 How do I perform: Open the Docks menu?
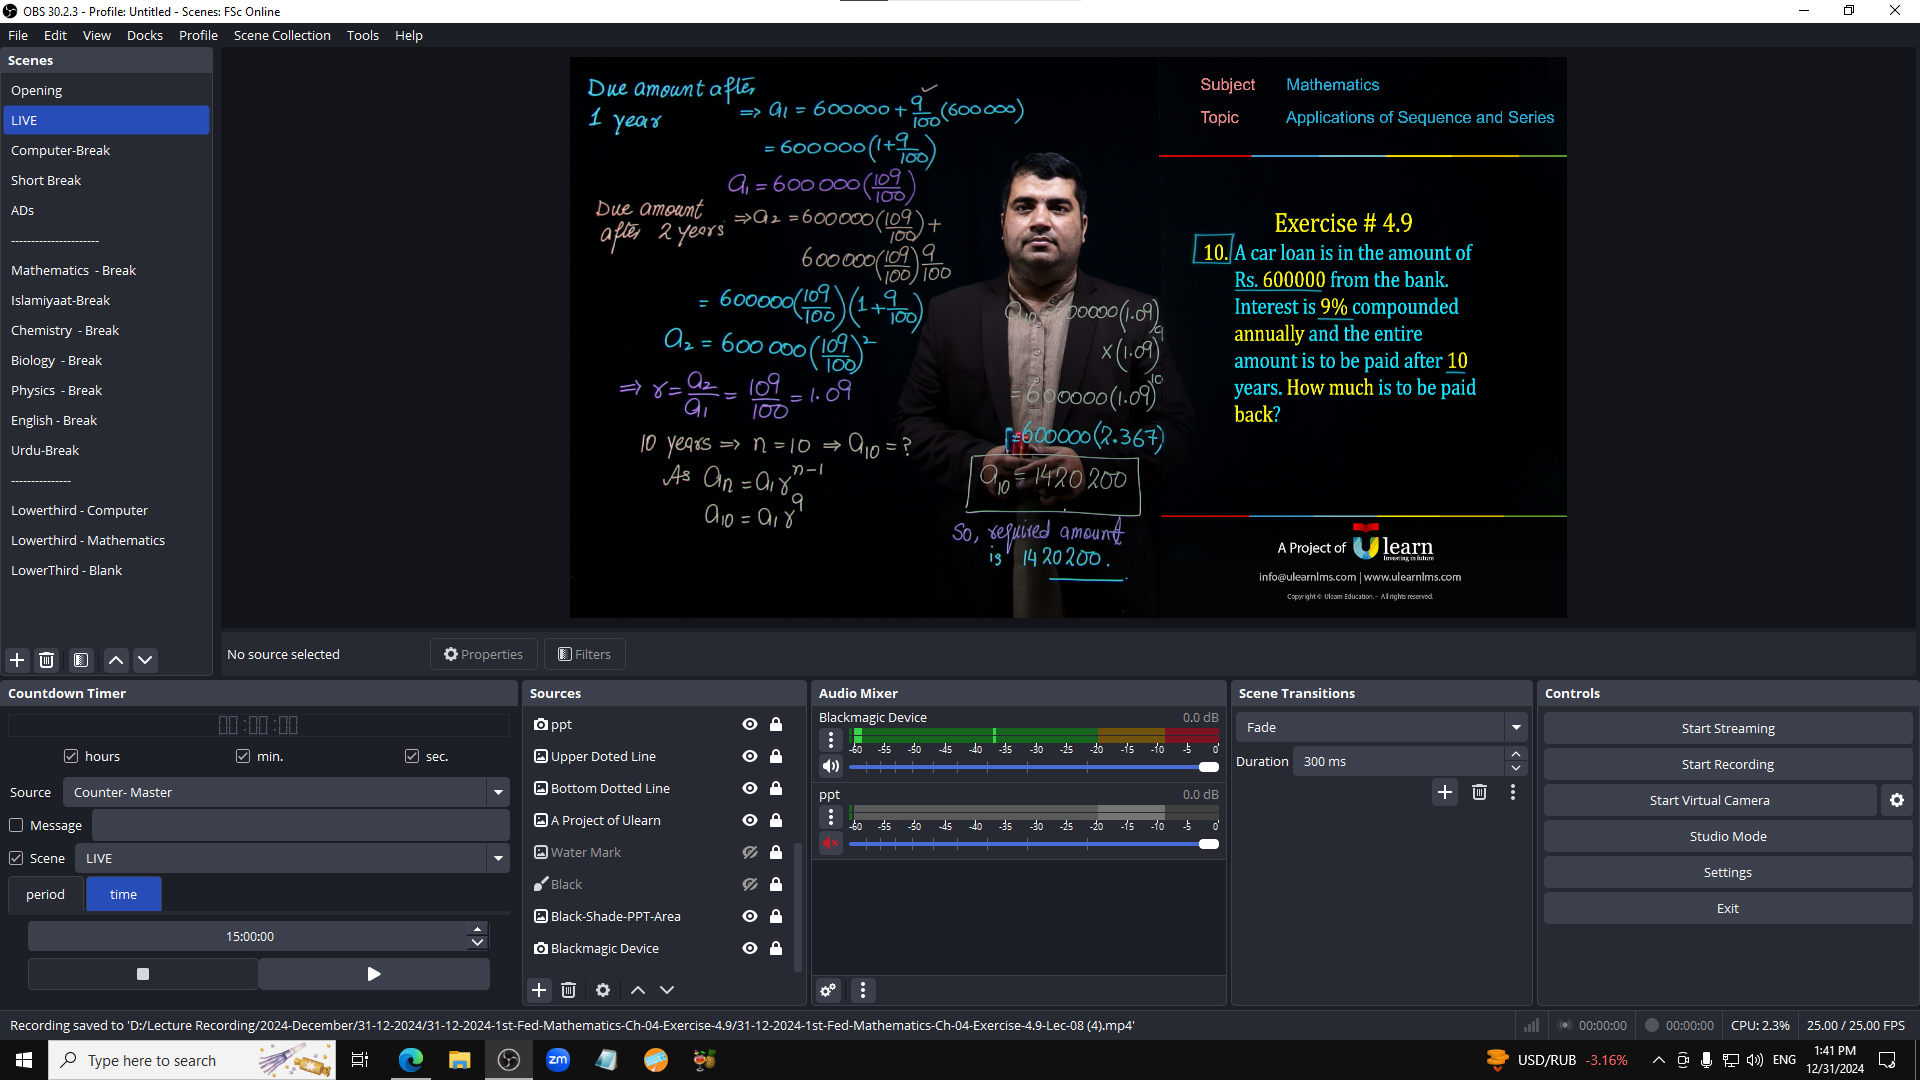[145, 35]
